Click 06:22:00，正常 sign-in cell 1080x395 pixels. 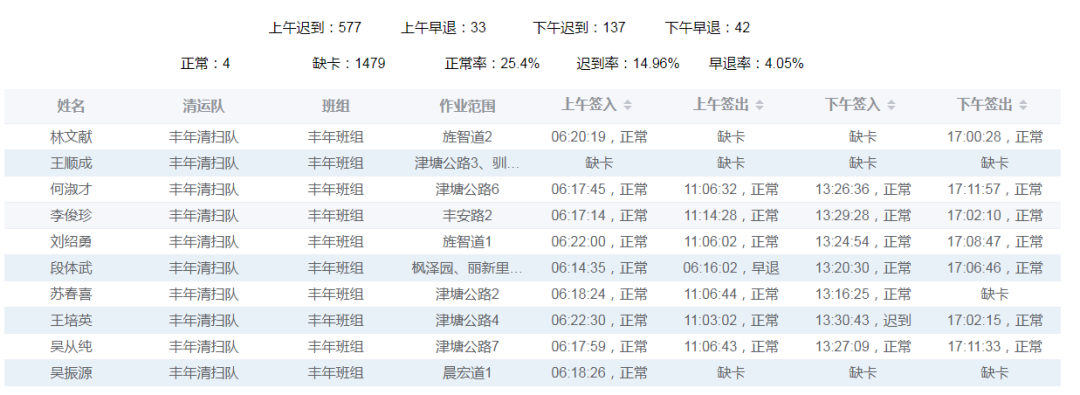599,241
